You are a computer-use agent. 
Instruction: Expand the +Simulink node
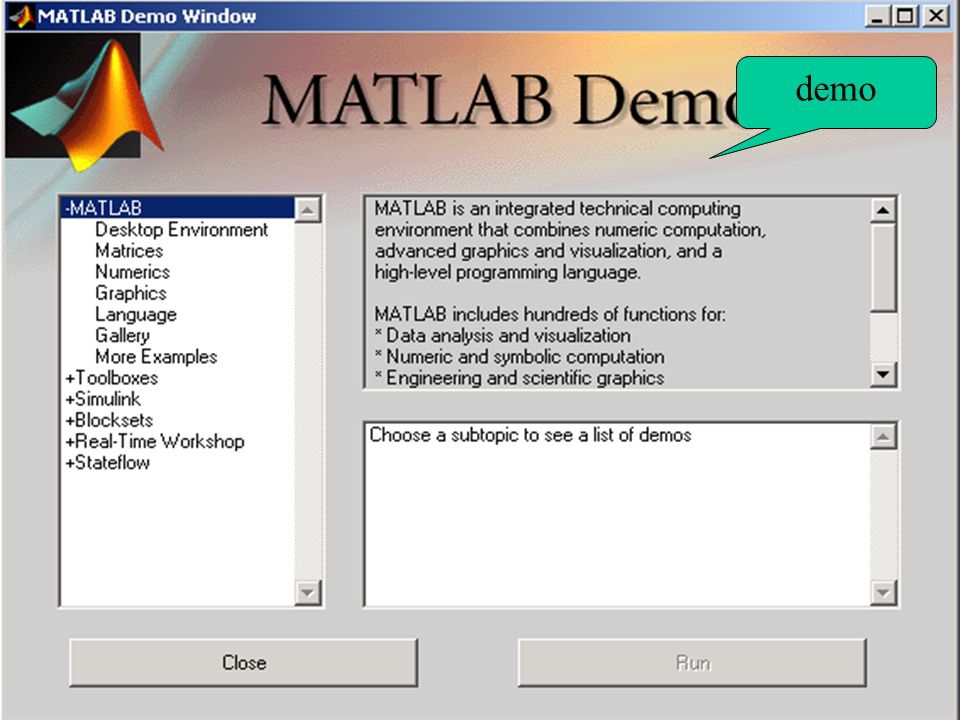pos(103,399)
